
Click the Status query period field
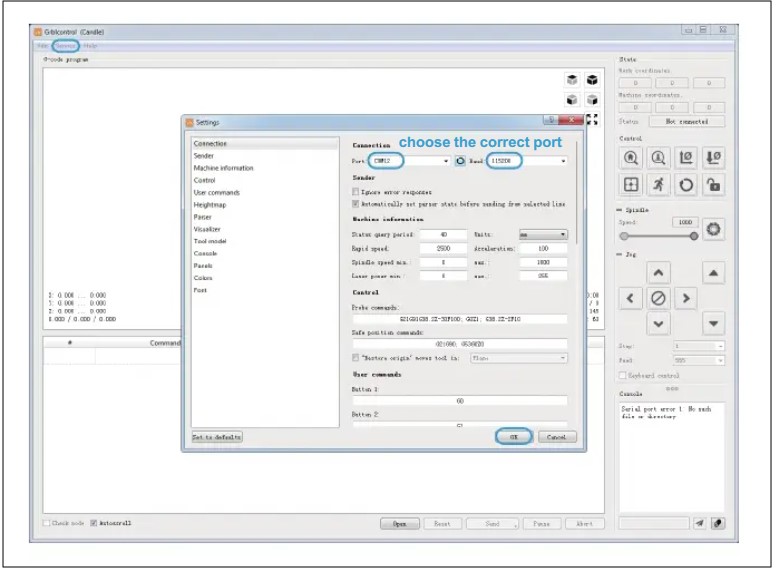point(443,234)
